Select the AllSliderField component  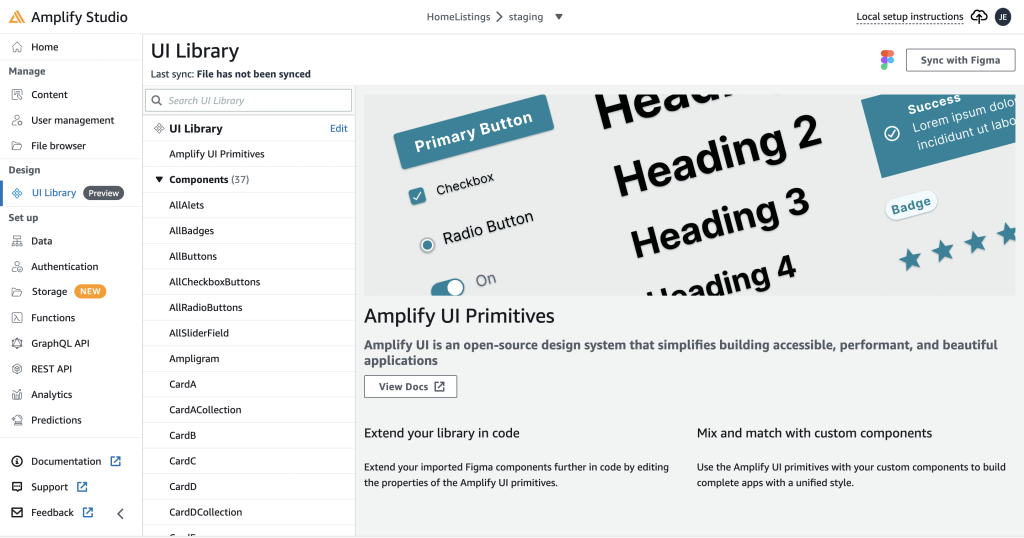pyautogui.click(x=199, y=333)
